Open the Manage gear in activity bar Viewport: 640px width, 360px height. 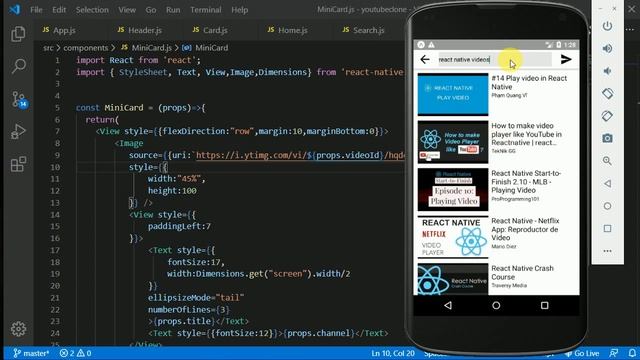[18, 329]
